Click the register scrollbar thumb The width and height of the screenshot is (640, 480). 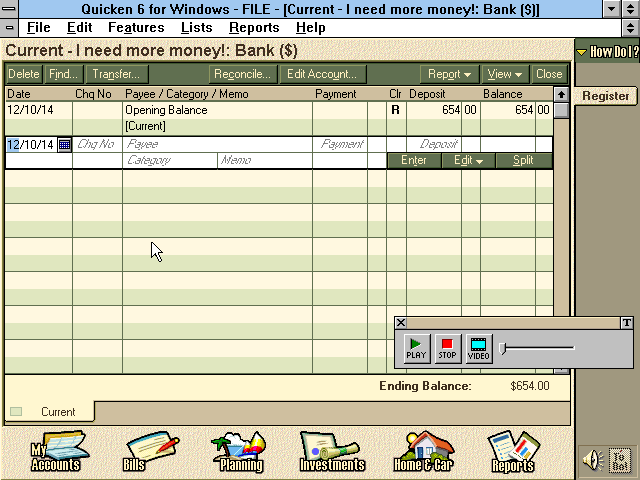pyautogui.click(x=561, y=111)
